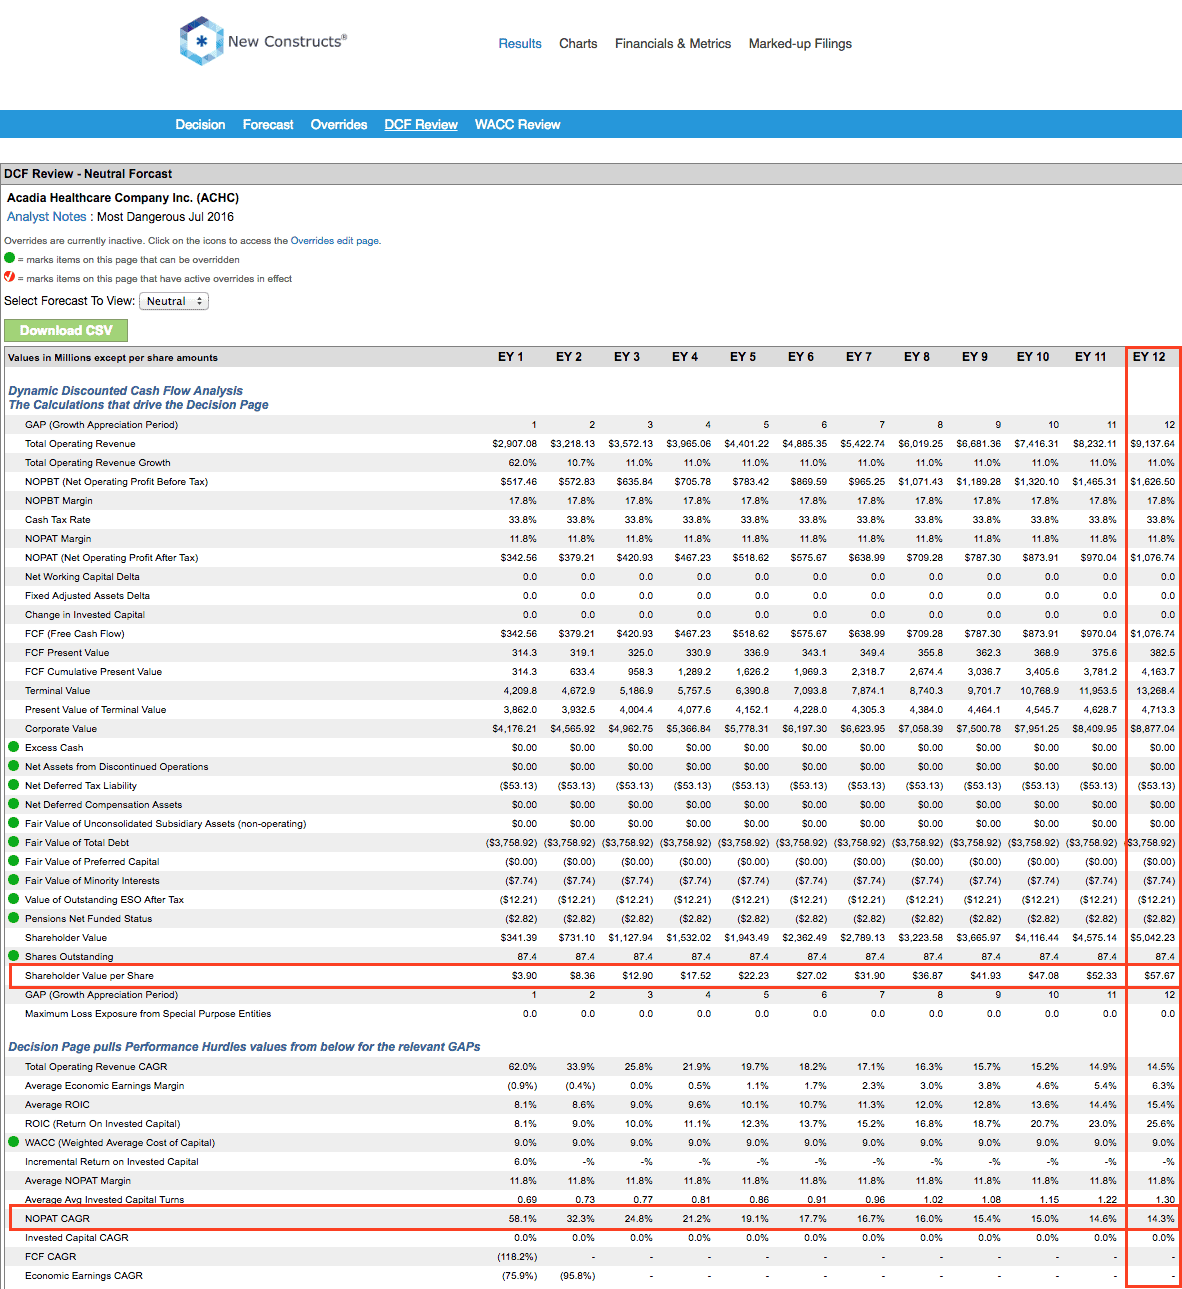Click green dot beside Fair Value of Preferred Capital

tap(14, 861)
